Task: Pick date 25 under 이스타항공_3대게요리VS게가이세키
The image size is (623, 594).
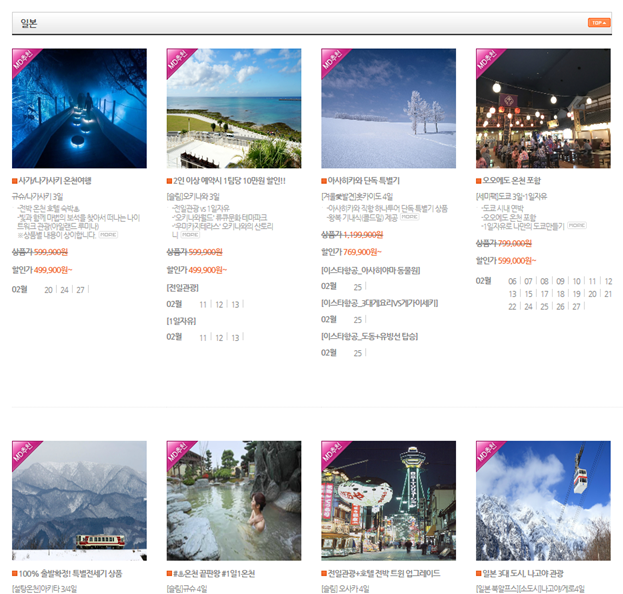Action: [358, 320]
